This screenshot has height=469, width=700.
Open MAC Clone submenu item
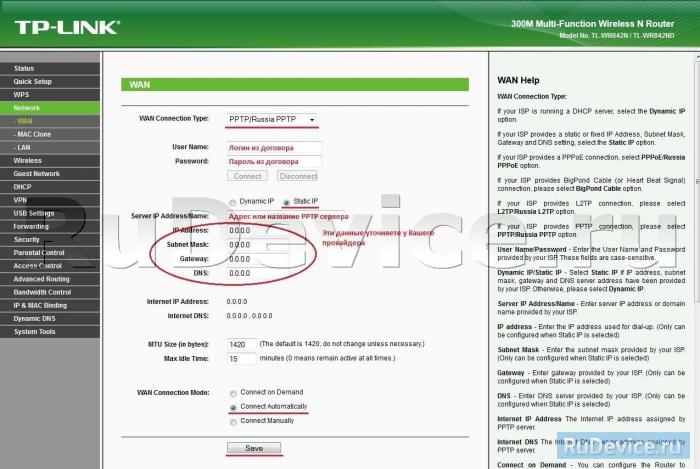pos(35,133)
